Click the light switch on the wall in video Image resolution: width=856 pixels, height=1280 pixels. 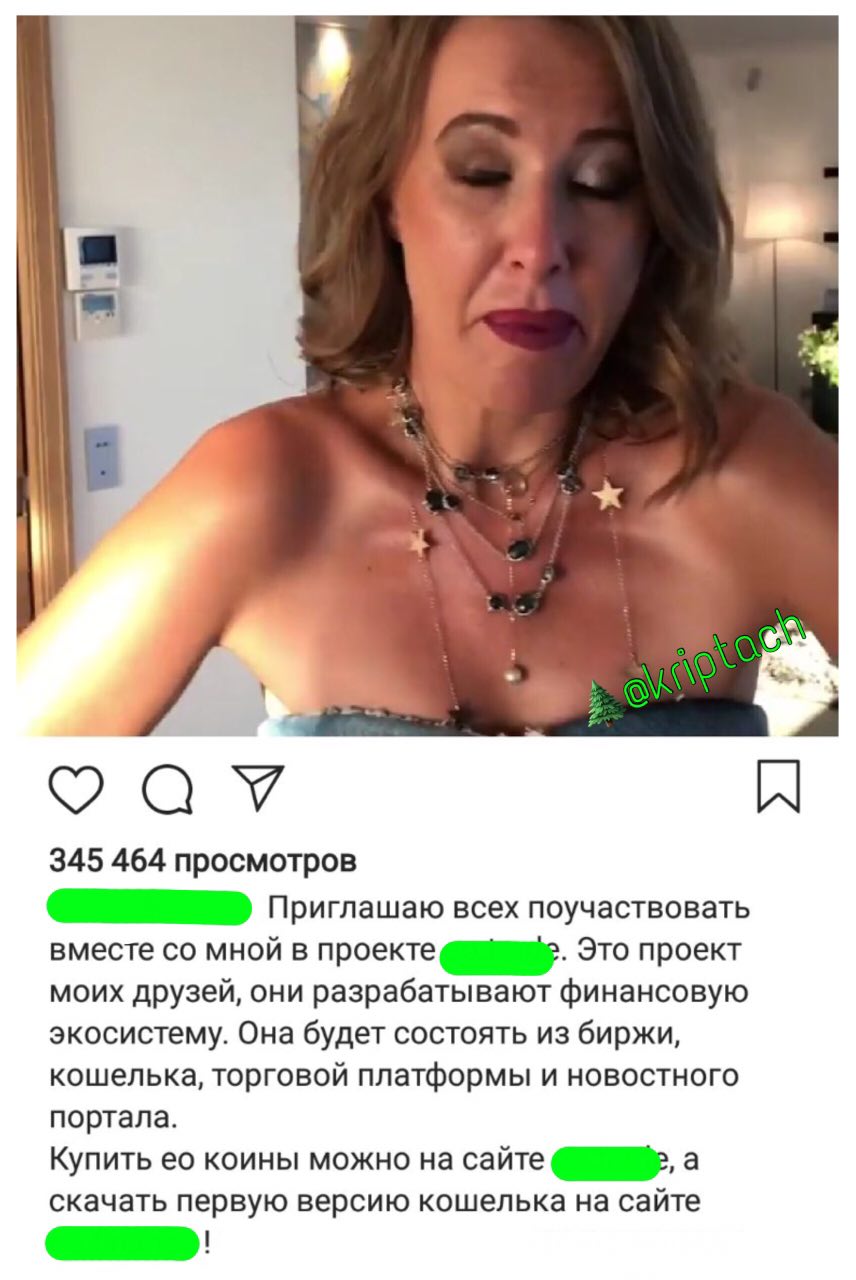[x=103, y=457]
